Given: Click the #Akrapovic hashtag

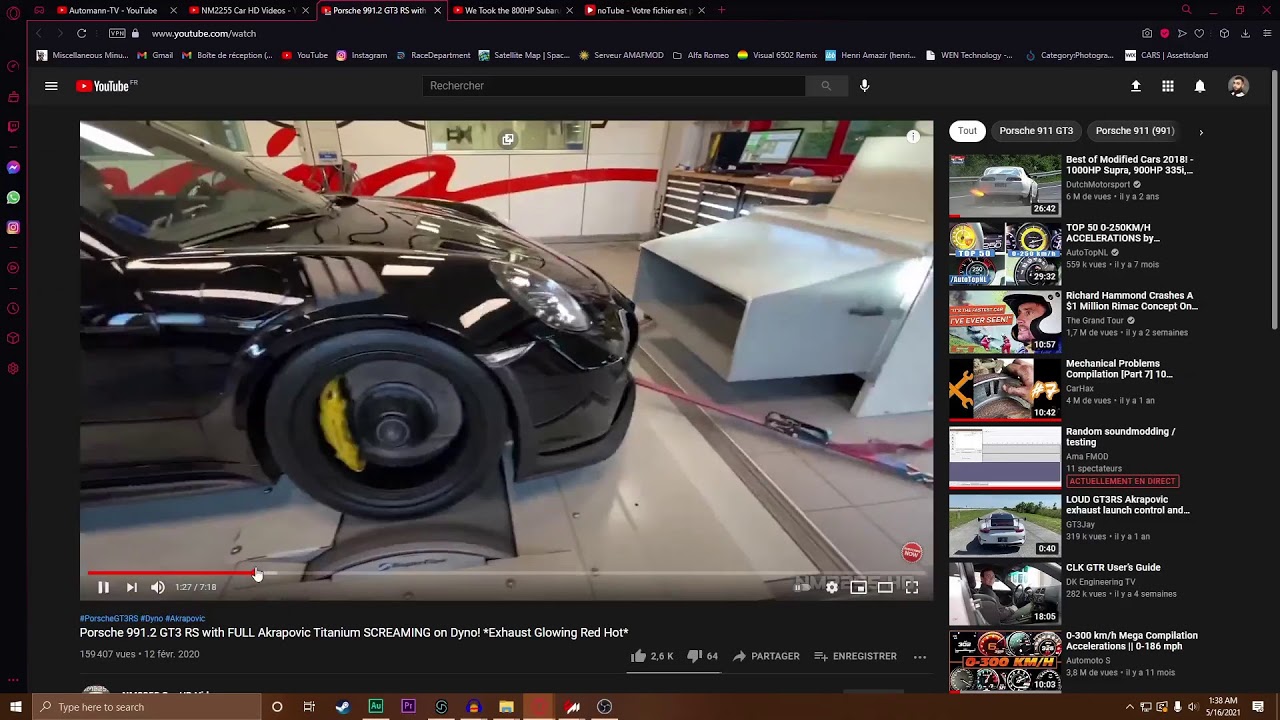Looking at the screenshot, I should pos(185,619).
